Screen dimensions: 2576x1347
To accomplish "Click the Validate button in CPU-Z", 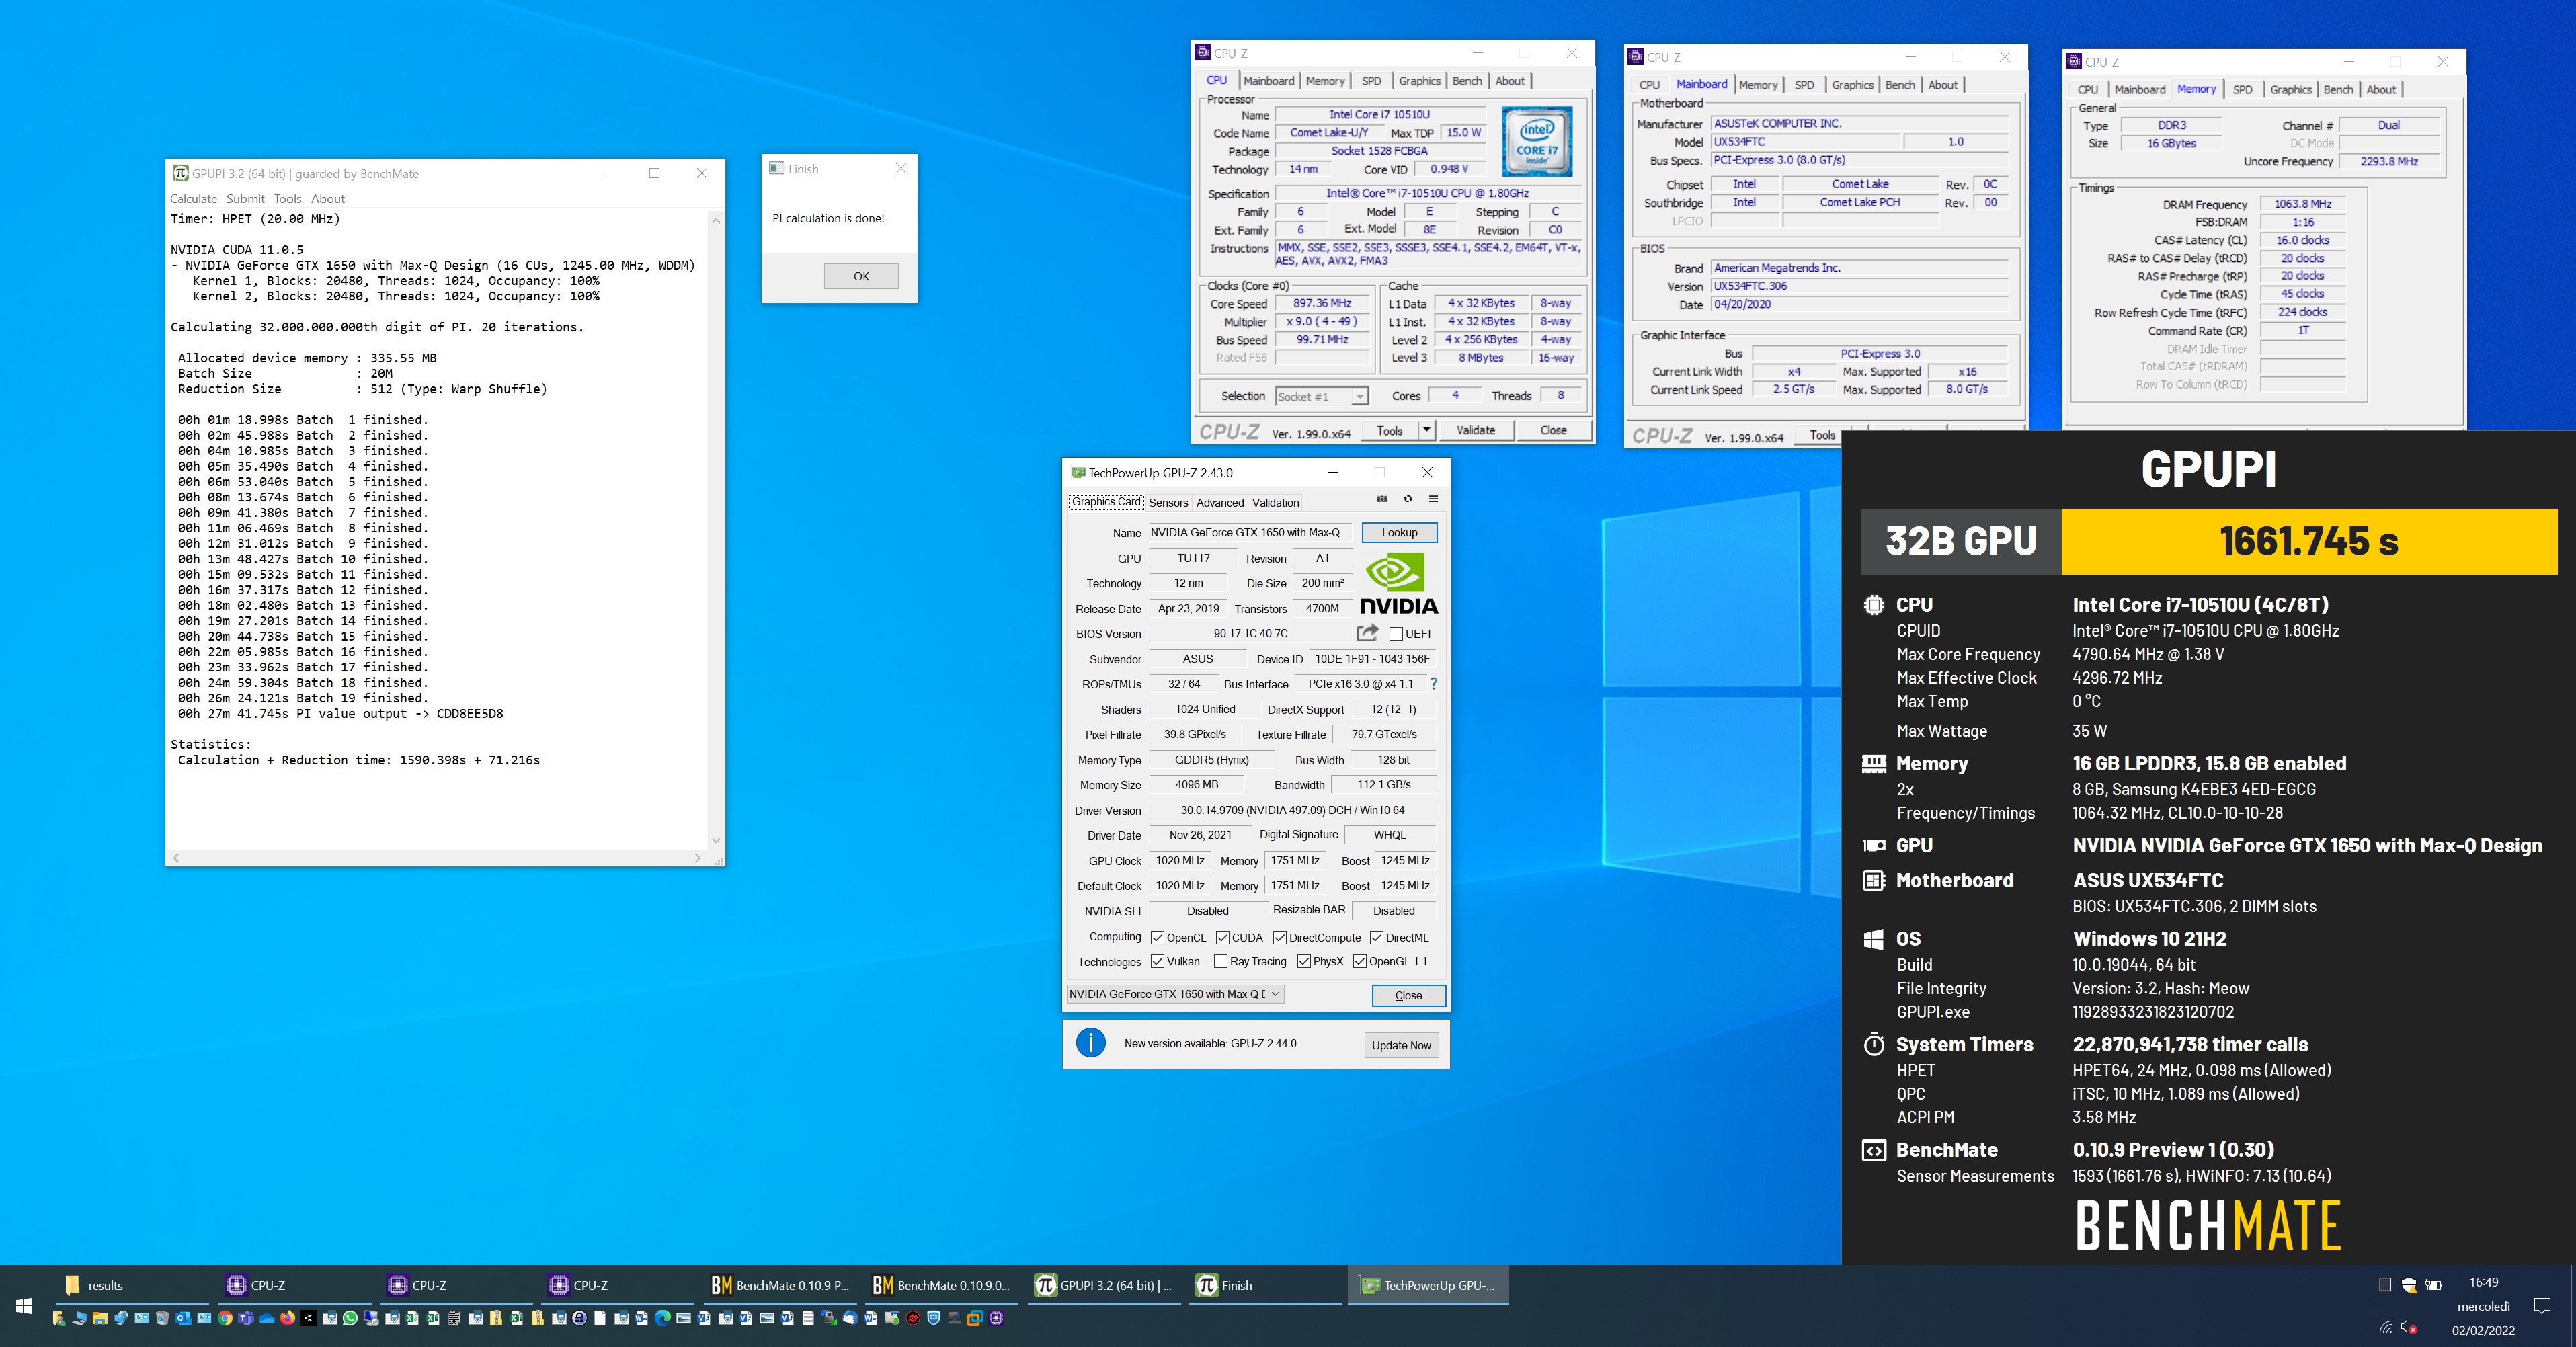I will pos(1475,430).
